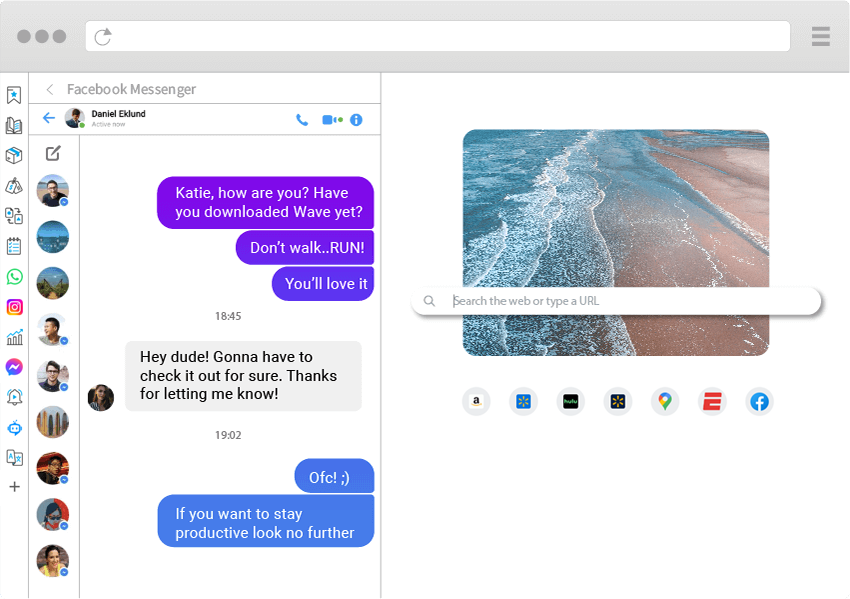Screen dimensions: 850x599
Task: Open Google Maps shortcut below the image
Action: coord(664,401)
